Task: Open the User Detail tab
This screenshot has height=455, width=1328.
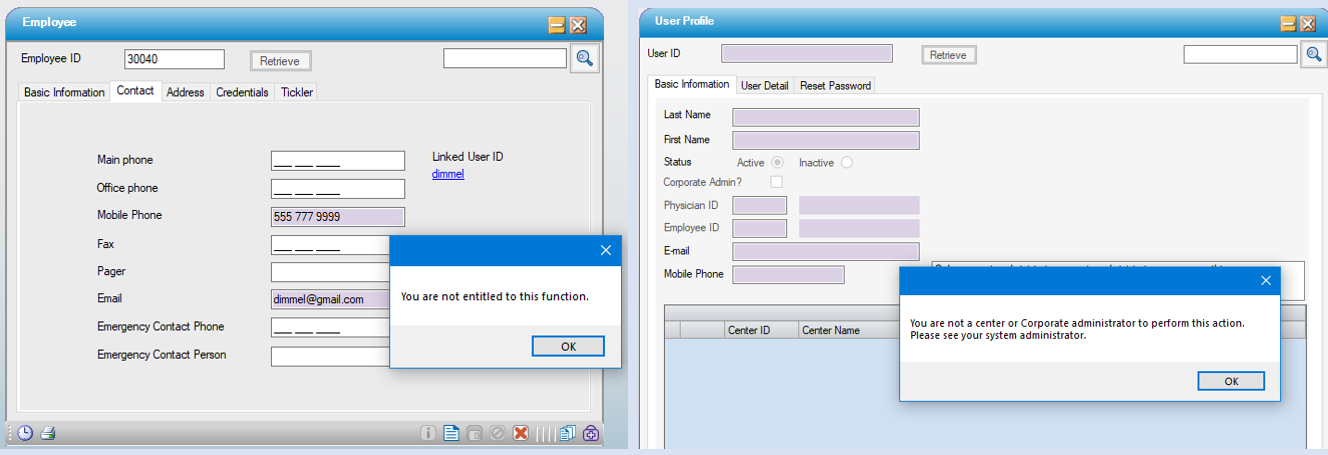Action: click(x=764, y=86)
